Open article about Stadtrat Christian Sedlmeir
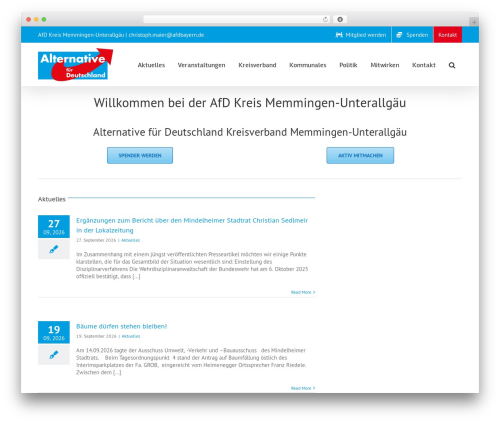This screenshot has height=423, width=500. [192, 225]
